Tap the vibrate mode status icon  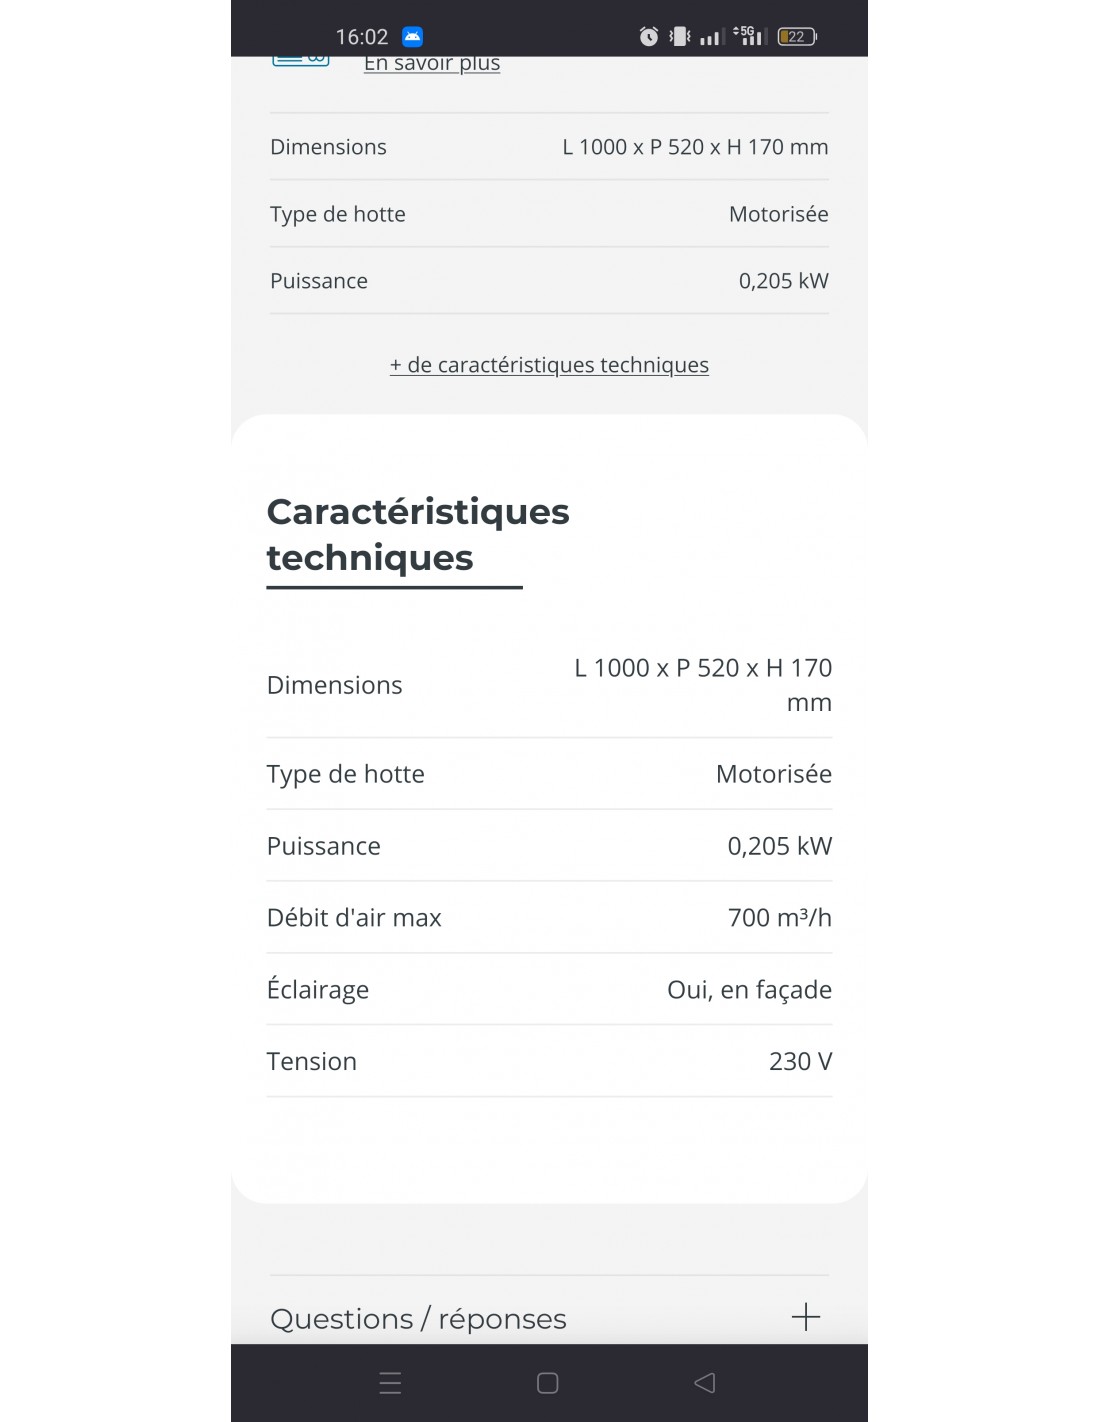pos(680,37)
